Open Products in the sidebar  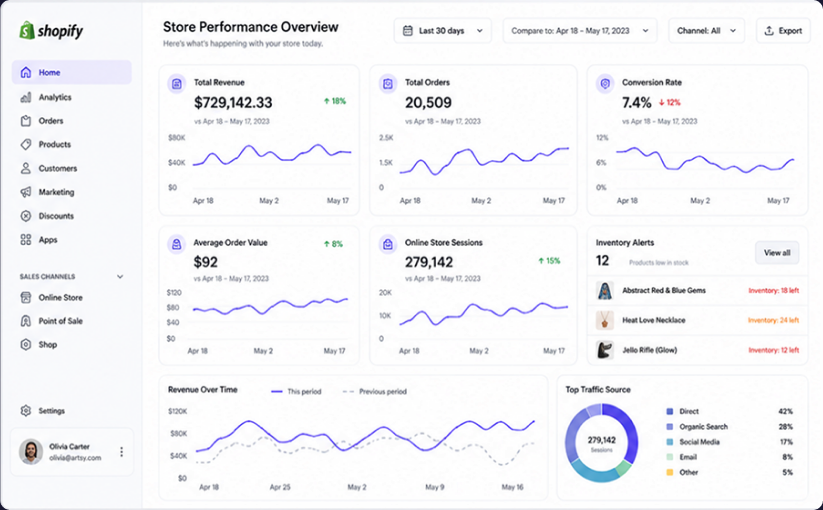click(71, 144)
